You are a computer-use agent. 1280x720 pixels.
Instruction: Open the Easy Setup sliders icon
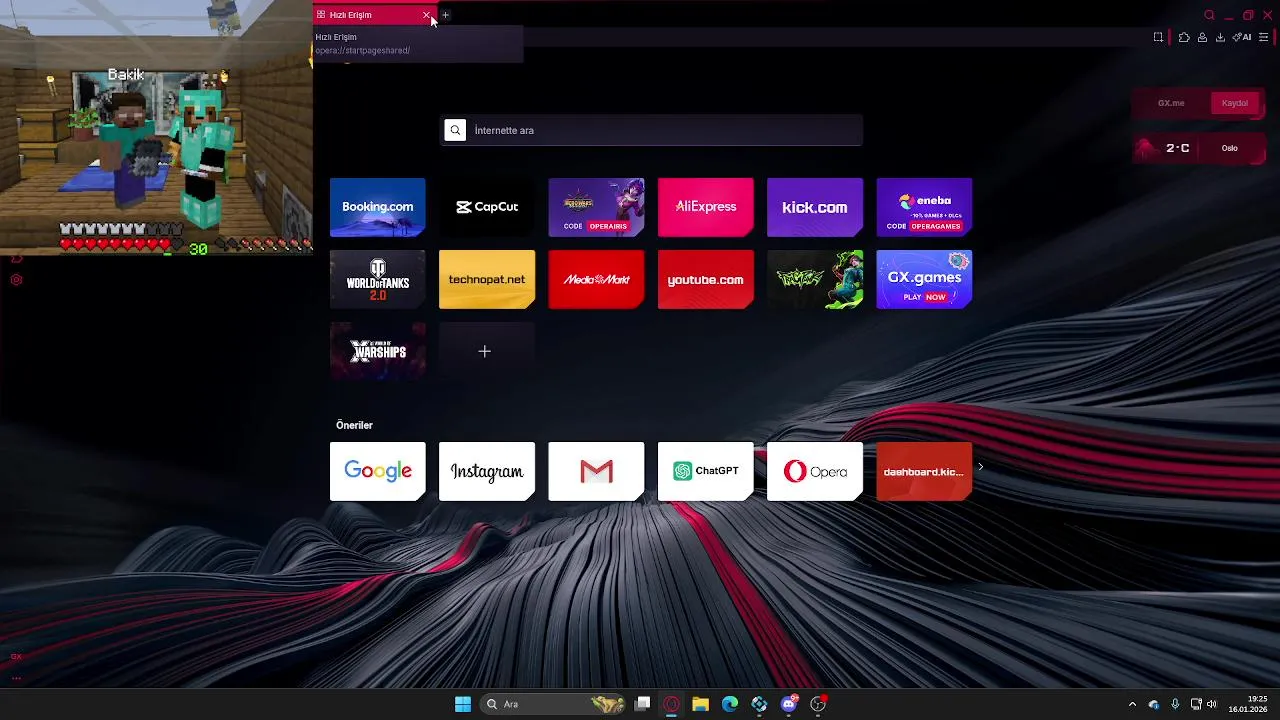[1263, 37]
